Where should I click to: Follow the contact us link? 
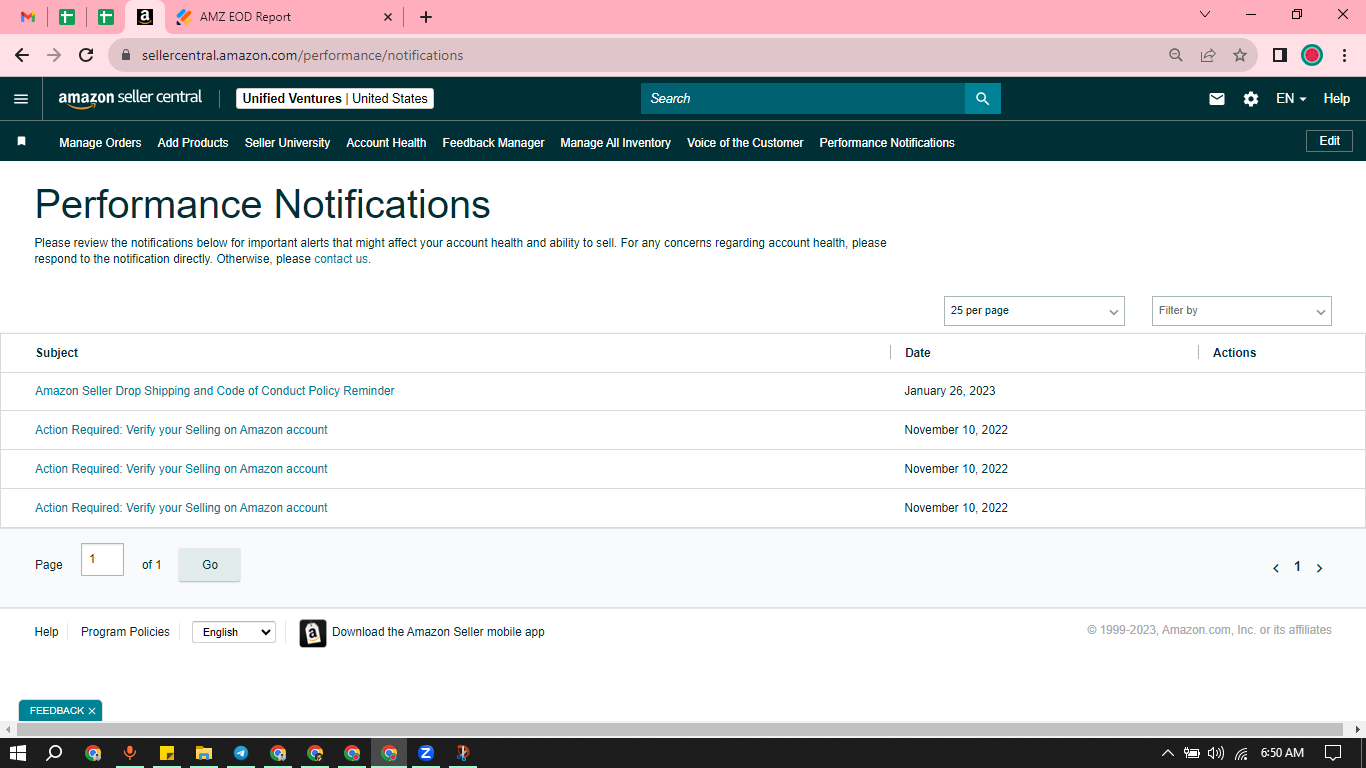pyautogui.click(x=341, y=259)
